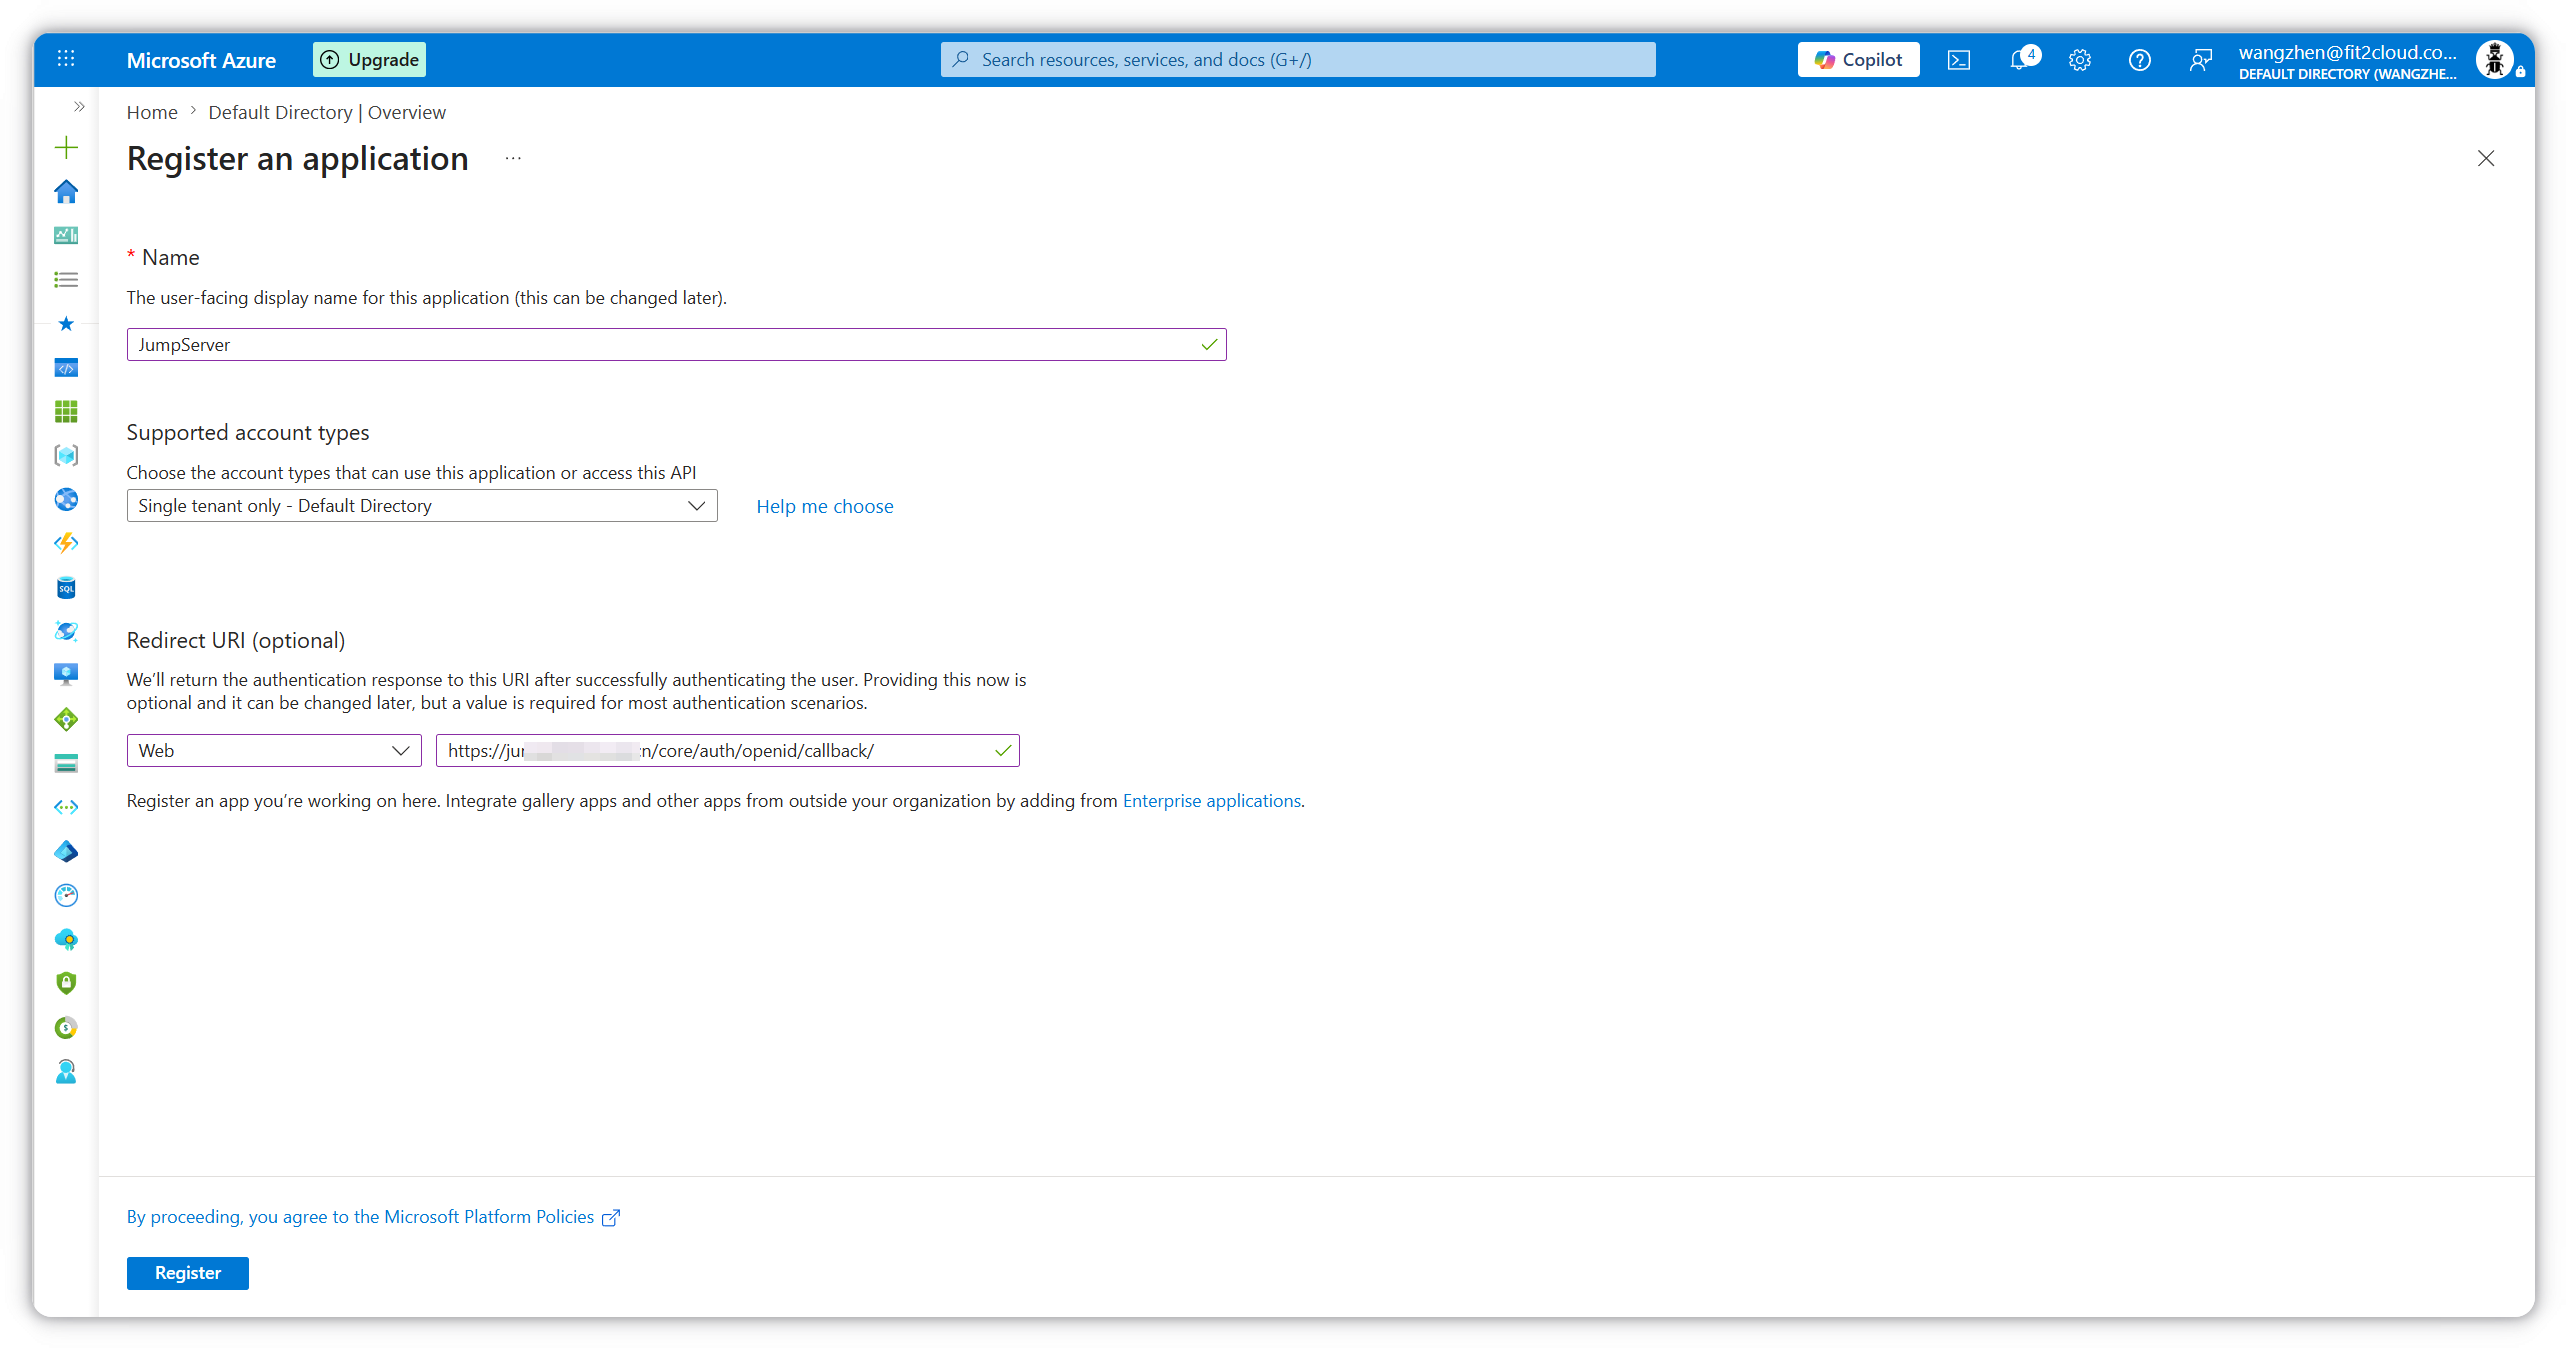The width and height of the screenshot is (2567, 1349).
Task: Open Azure Cosmos DB planet icon
Action: point(66,632)
